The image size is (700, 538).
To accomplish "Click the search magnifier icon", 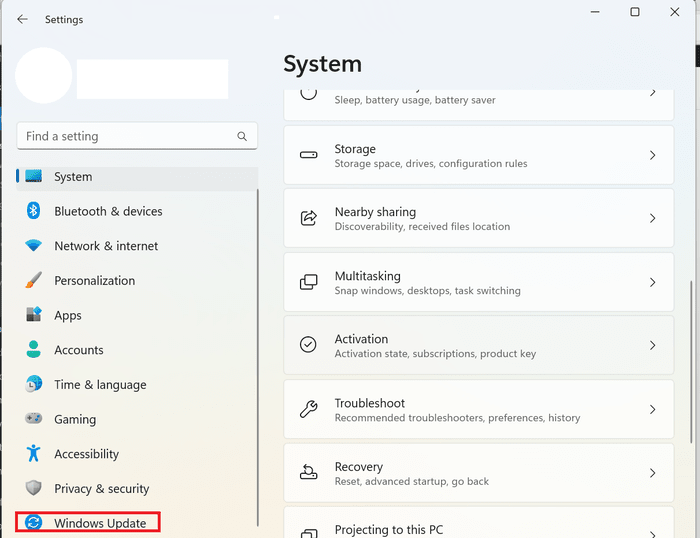I will click(242, 136).
